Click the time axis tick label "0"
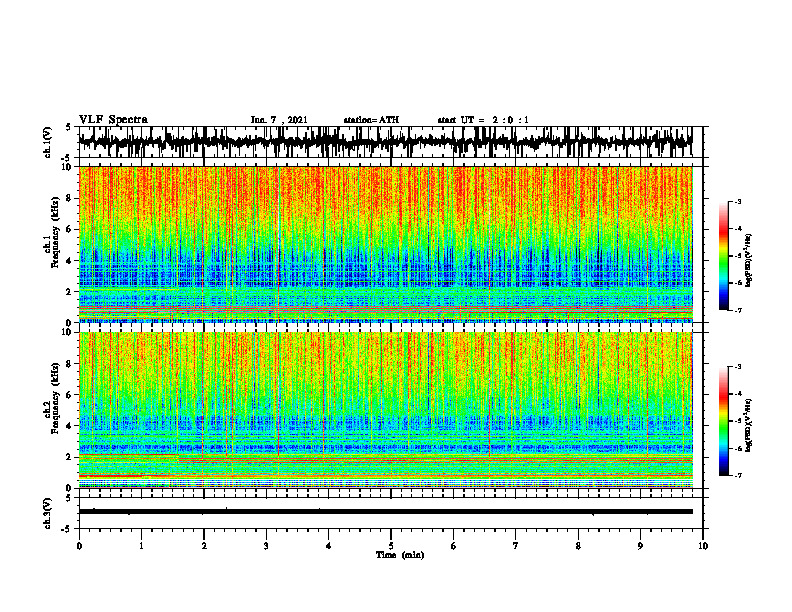This screenshot has height=612, width=792. point(79,546)
